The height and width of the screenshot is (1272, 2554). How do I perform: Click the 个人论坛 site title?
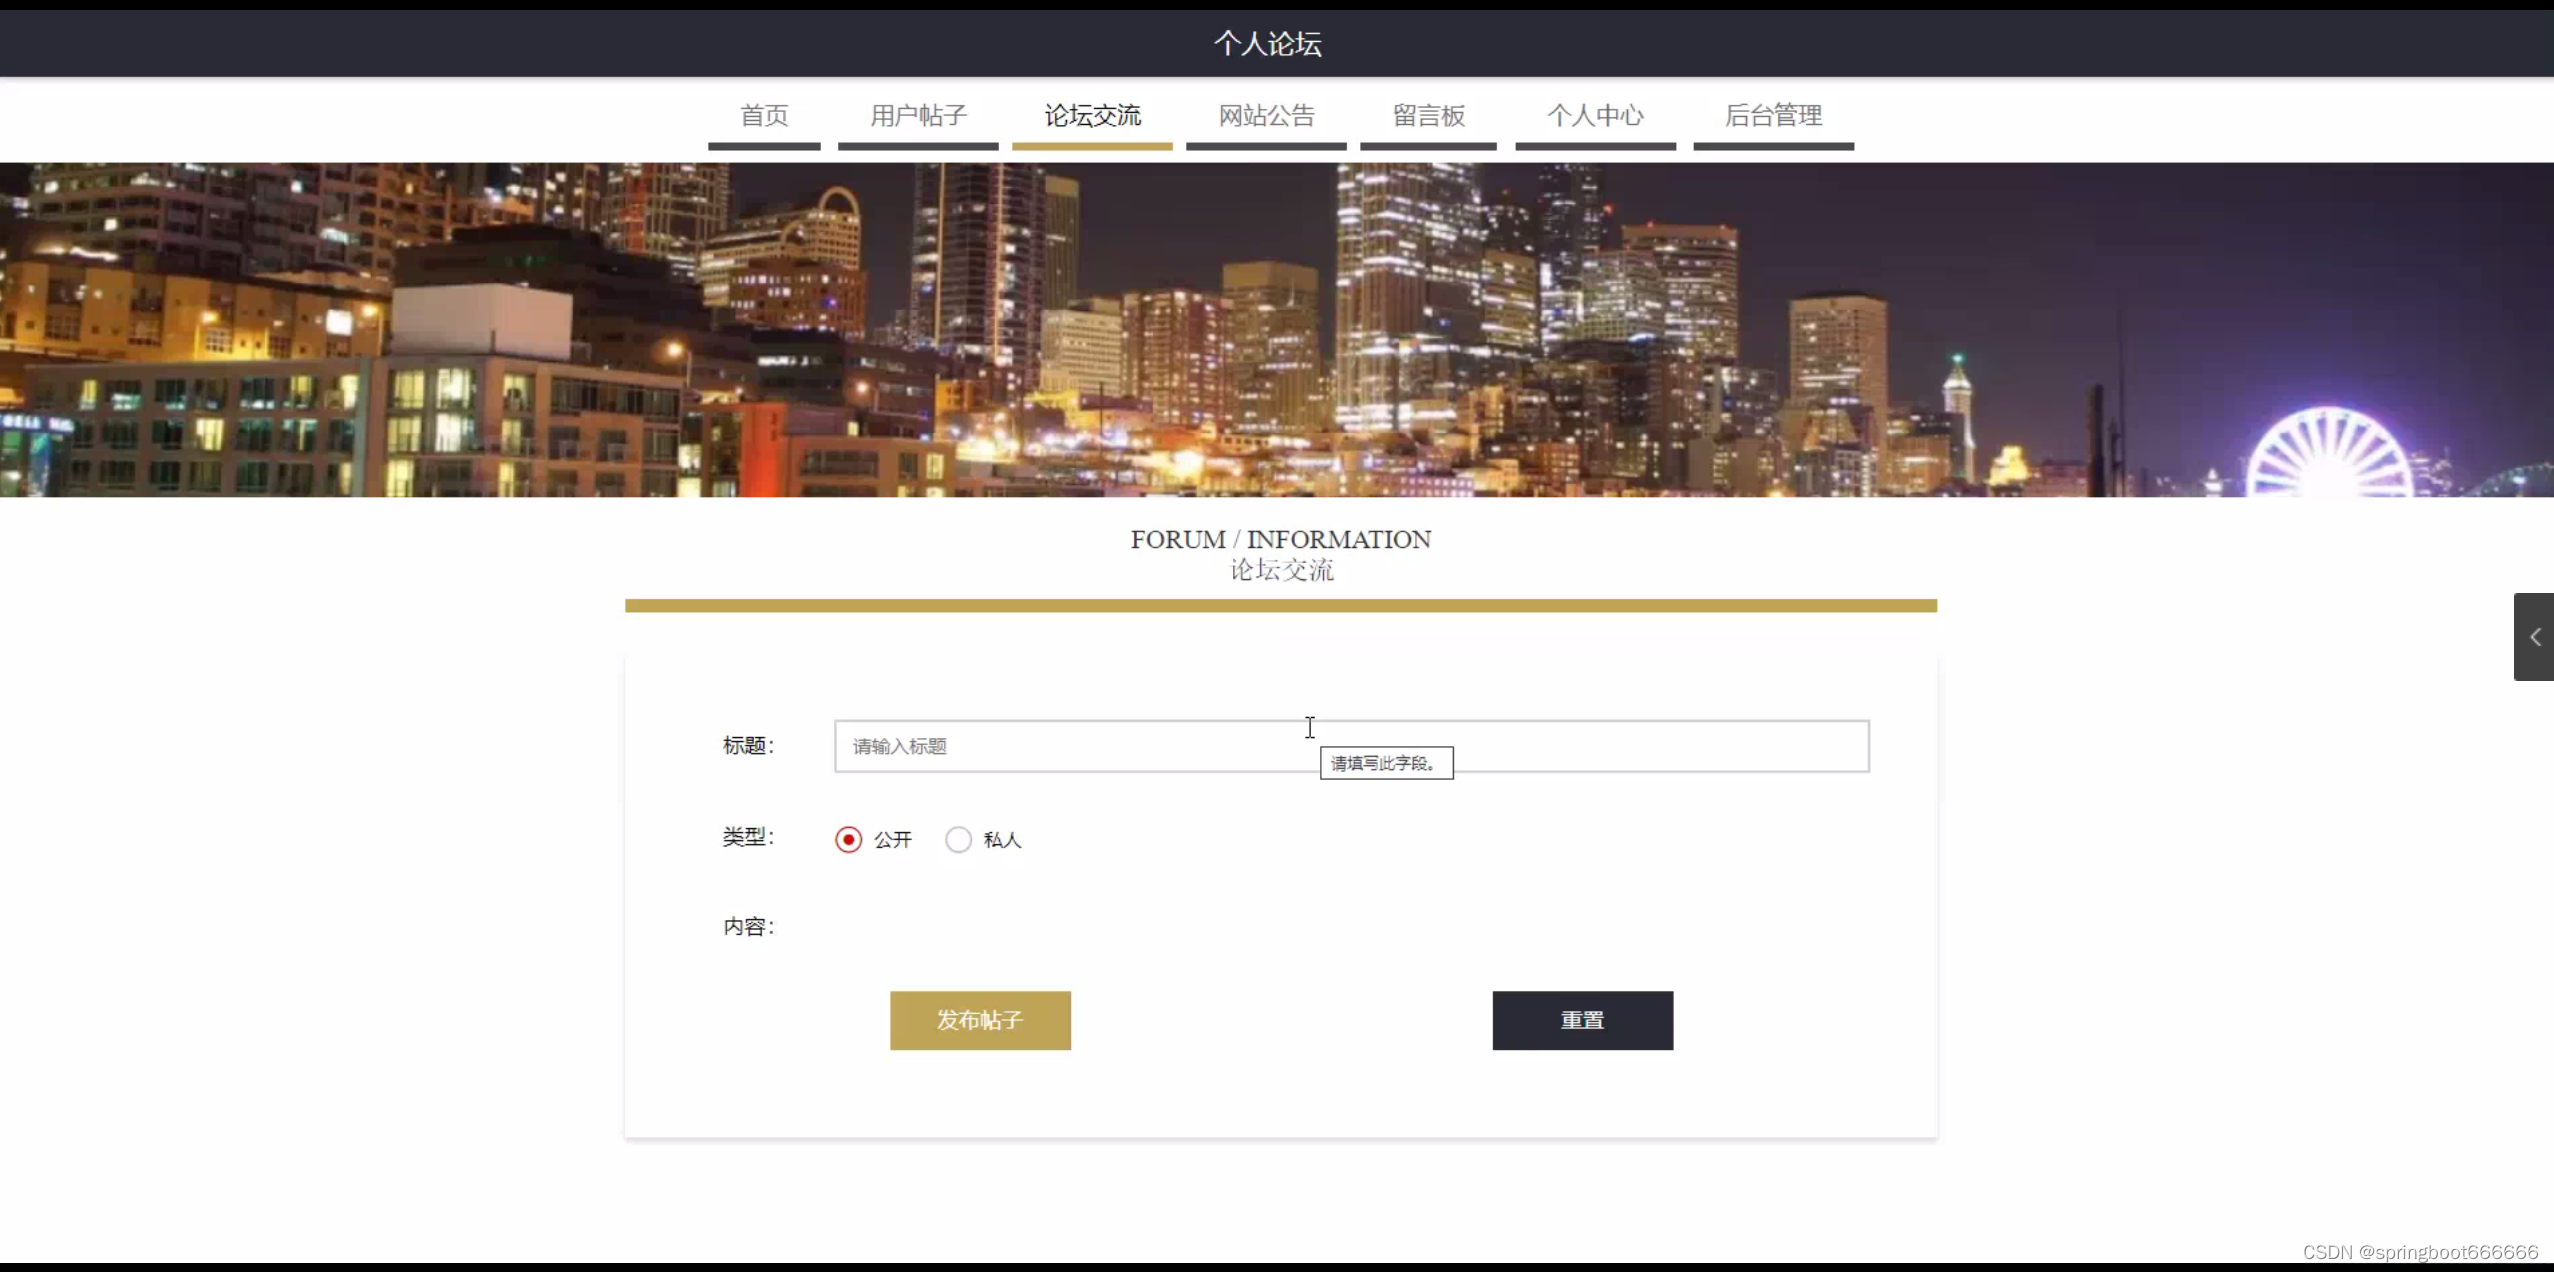coord(1267,44)
